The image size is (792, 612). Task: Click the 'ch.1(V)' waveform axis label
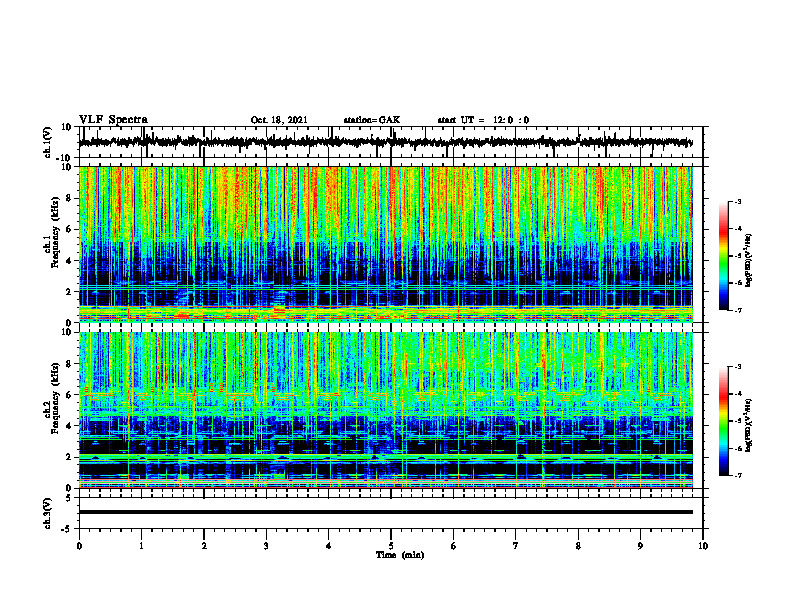pos(48,142)
